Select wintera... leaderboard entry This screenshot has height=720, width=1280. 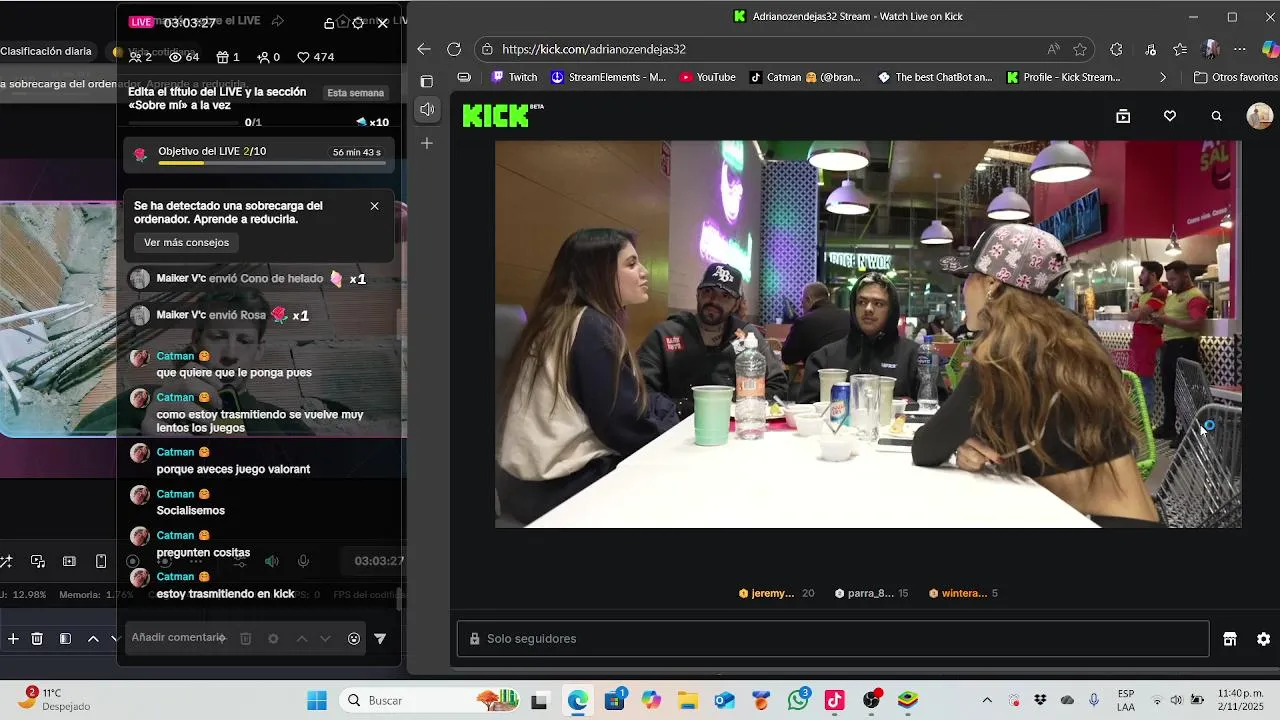coord(963,593)
